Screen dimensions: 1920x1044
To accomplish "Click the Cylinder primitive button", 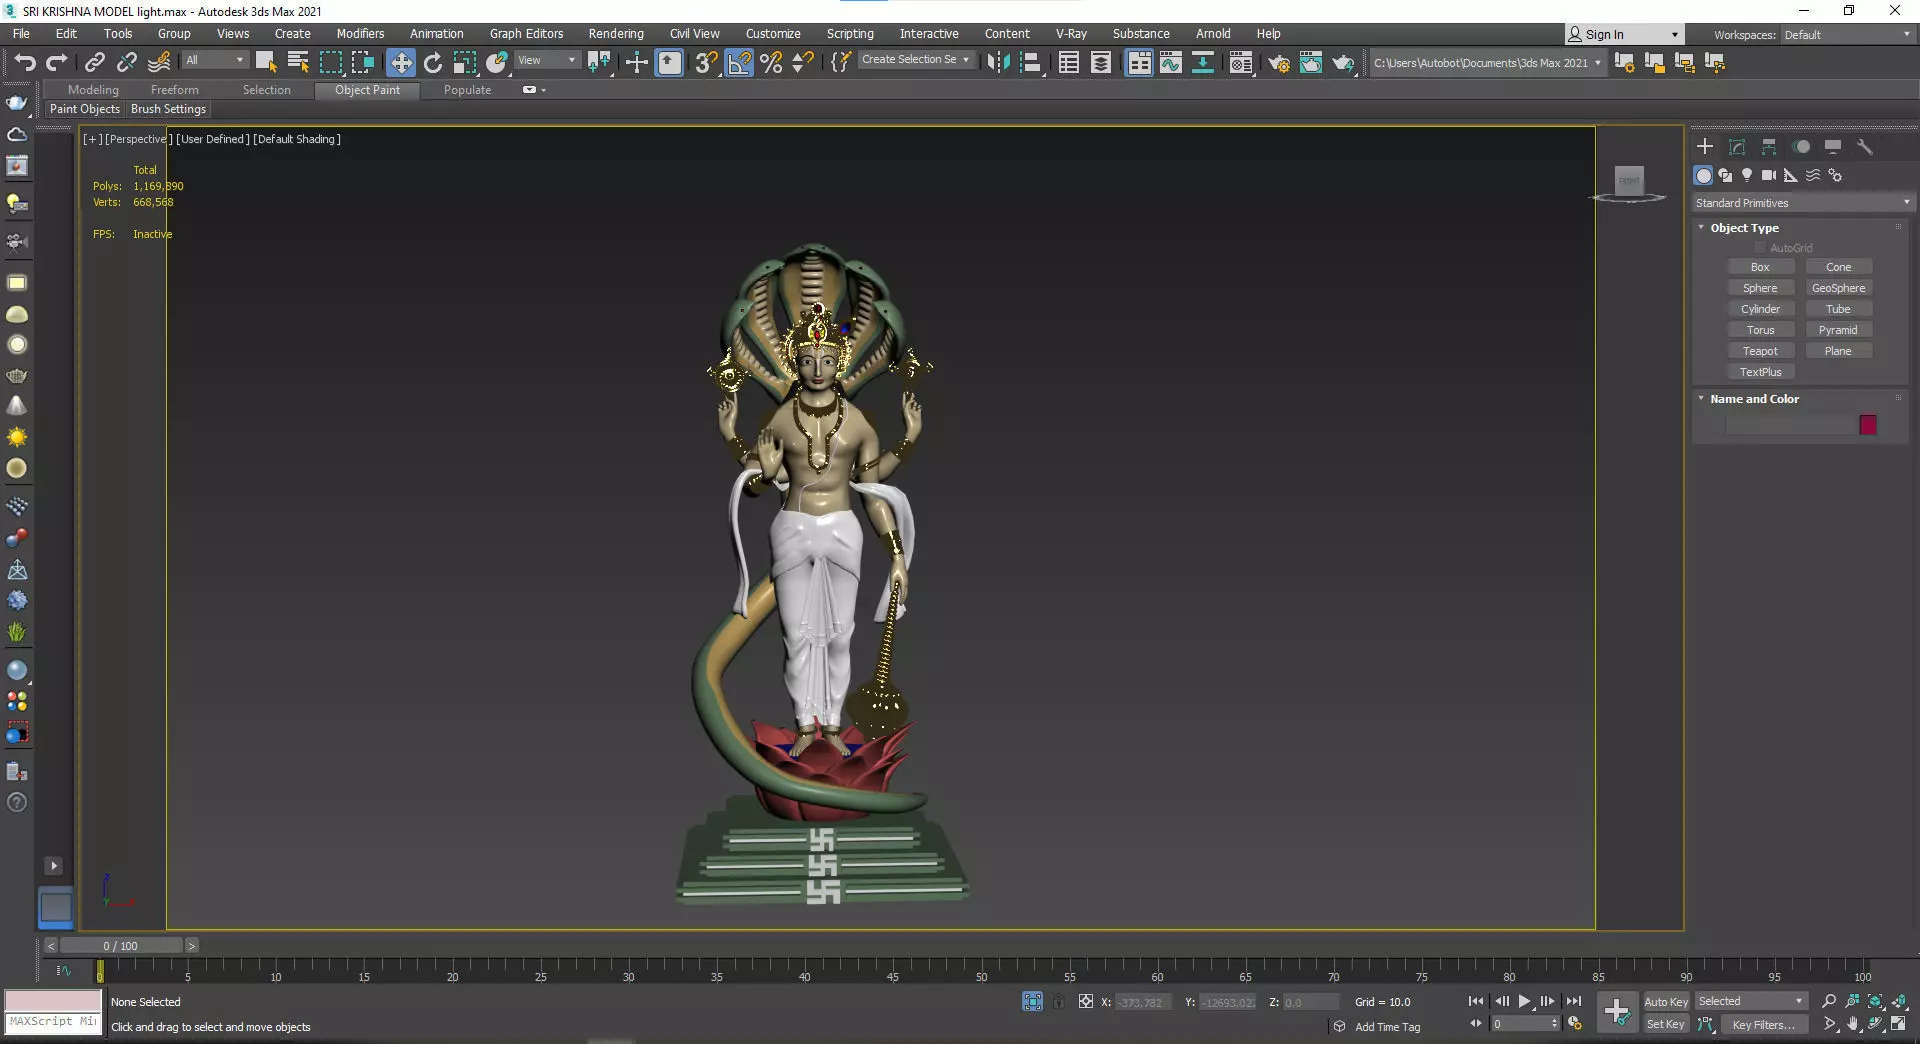I will [x=1760, y=309].
